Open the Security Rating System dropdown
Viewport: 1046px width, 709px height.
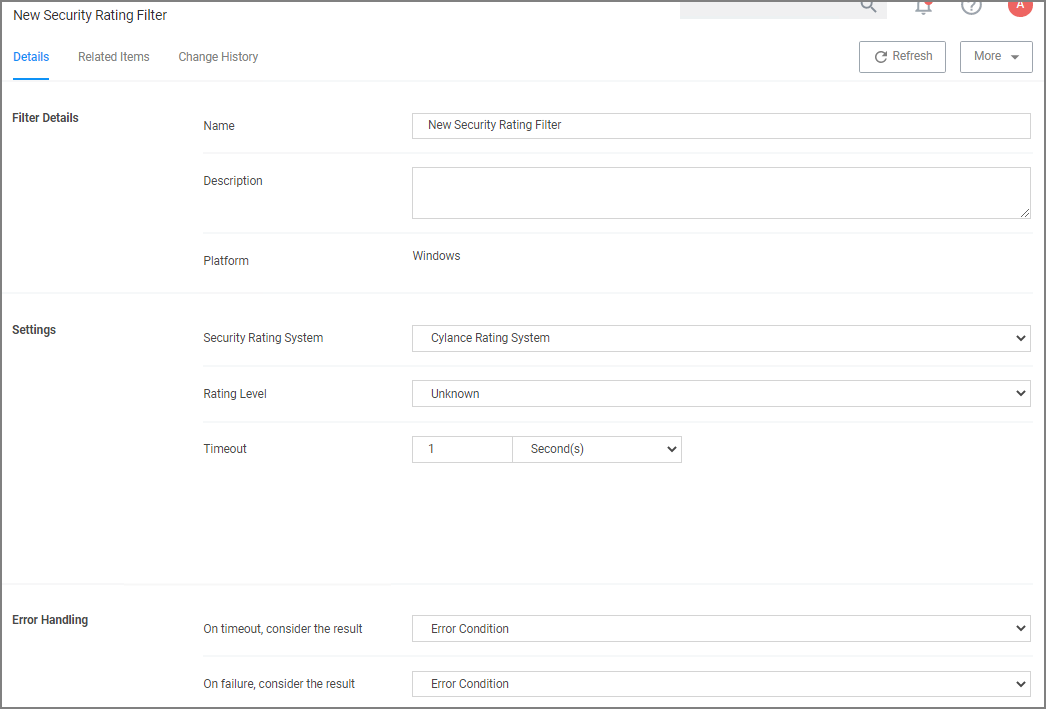pyautogui.click(x=720, y=338)
